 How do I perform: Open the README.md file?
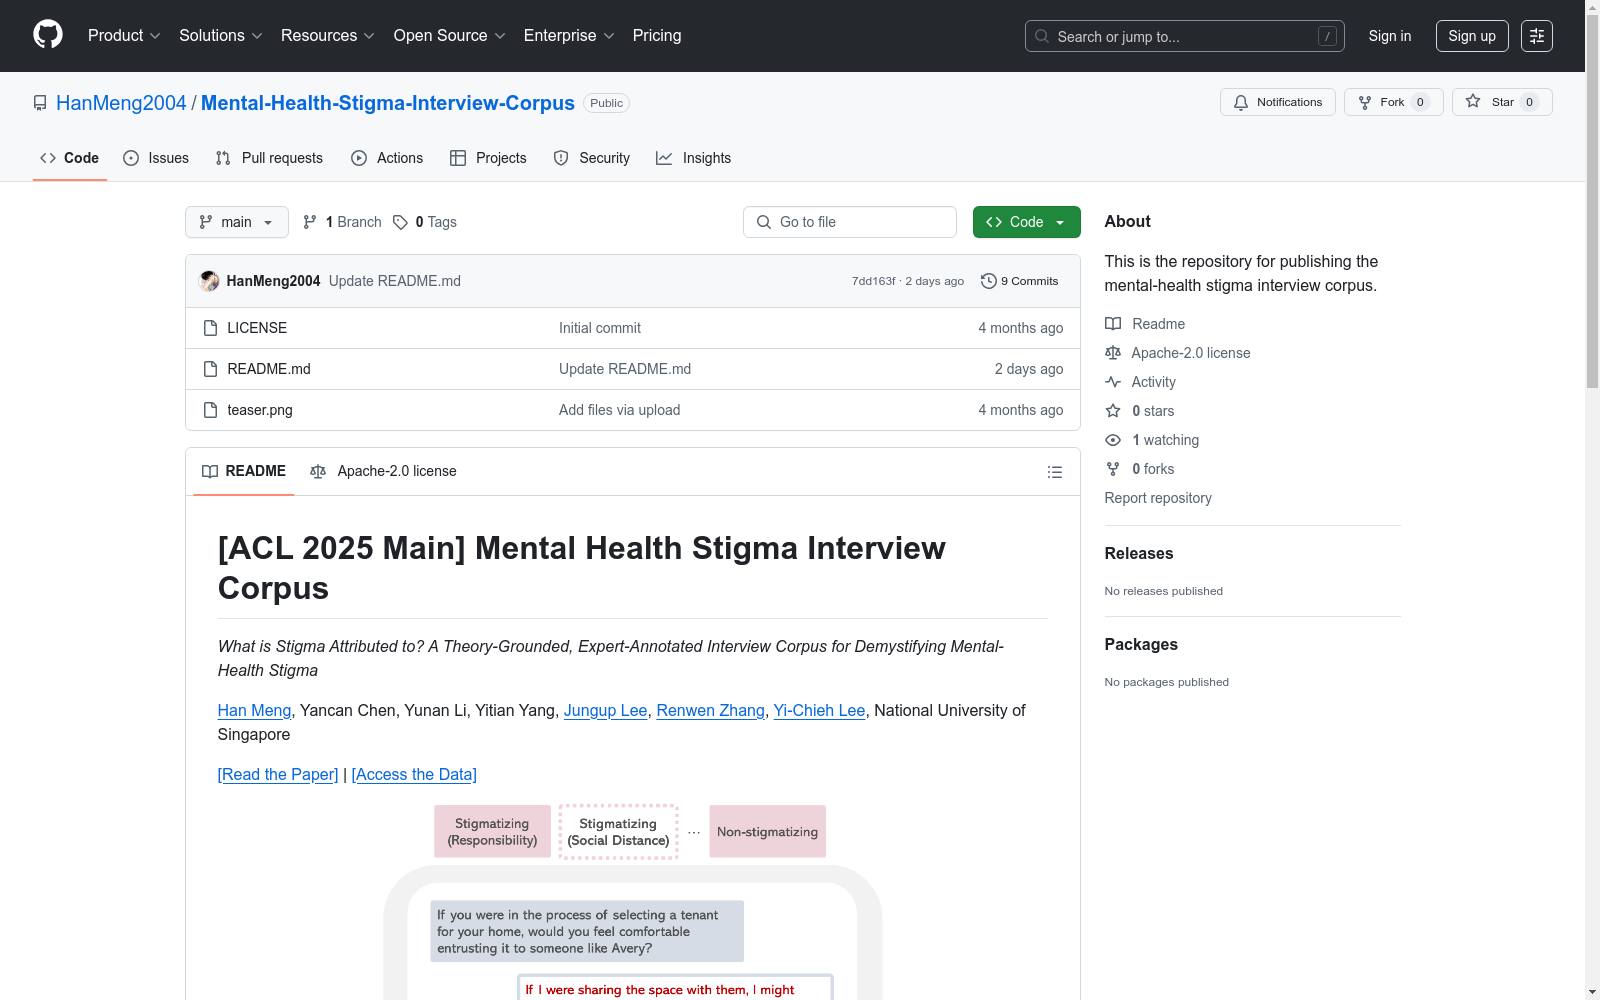tap(269, 369)
